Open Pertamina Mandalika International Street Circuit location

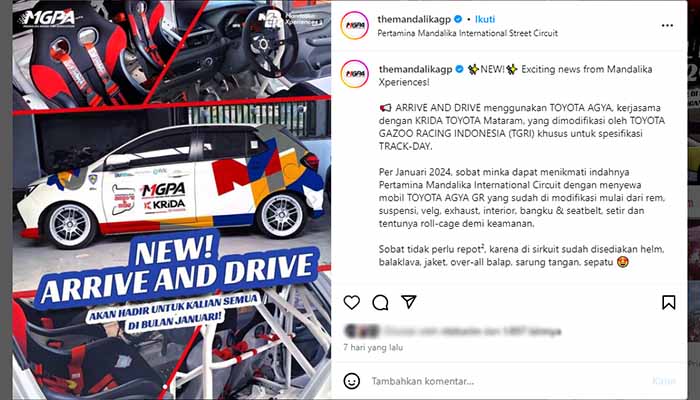point(467,33)
